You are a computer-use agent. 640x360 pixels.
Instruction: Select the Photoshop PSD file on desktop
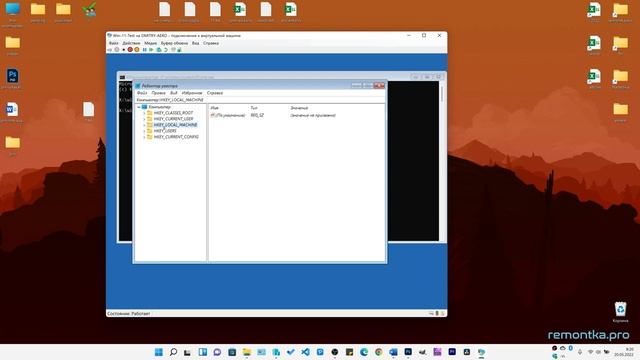pyautogui.click(x=12, y=78)
